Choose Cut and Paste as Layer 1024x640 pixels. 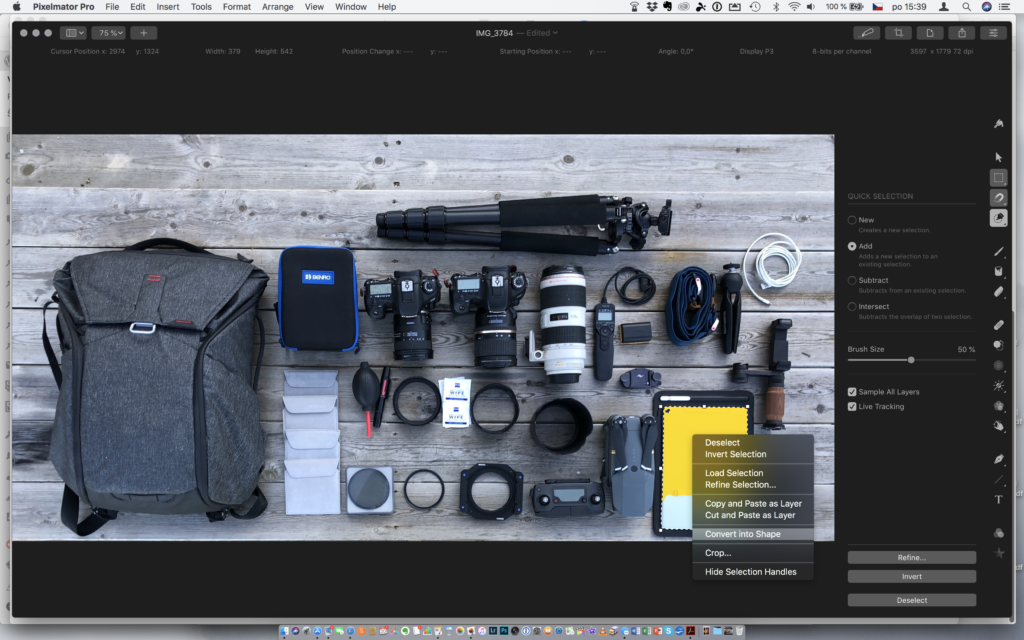(x=753, y=515)
